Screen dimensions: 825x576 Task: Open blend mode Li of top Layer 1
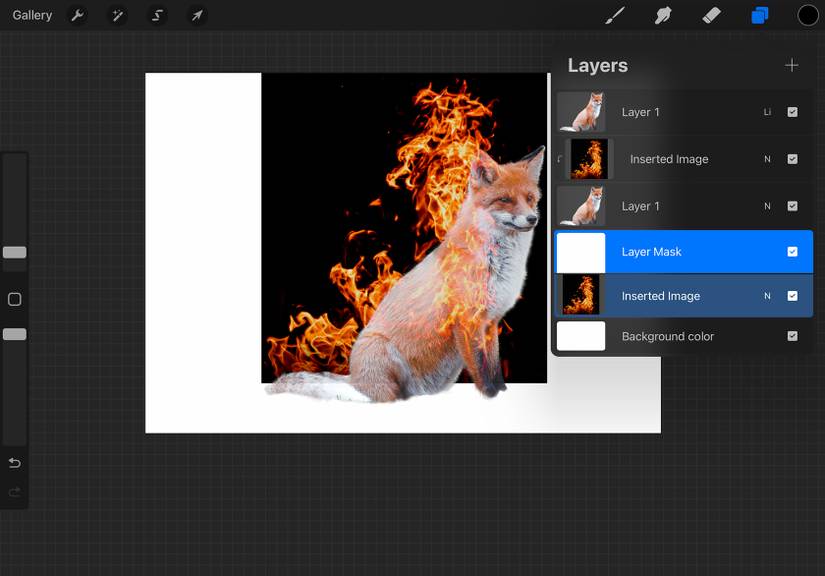click(x=767, y=112)
